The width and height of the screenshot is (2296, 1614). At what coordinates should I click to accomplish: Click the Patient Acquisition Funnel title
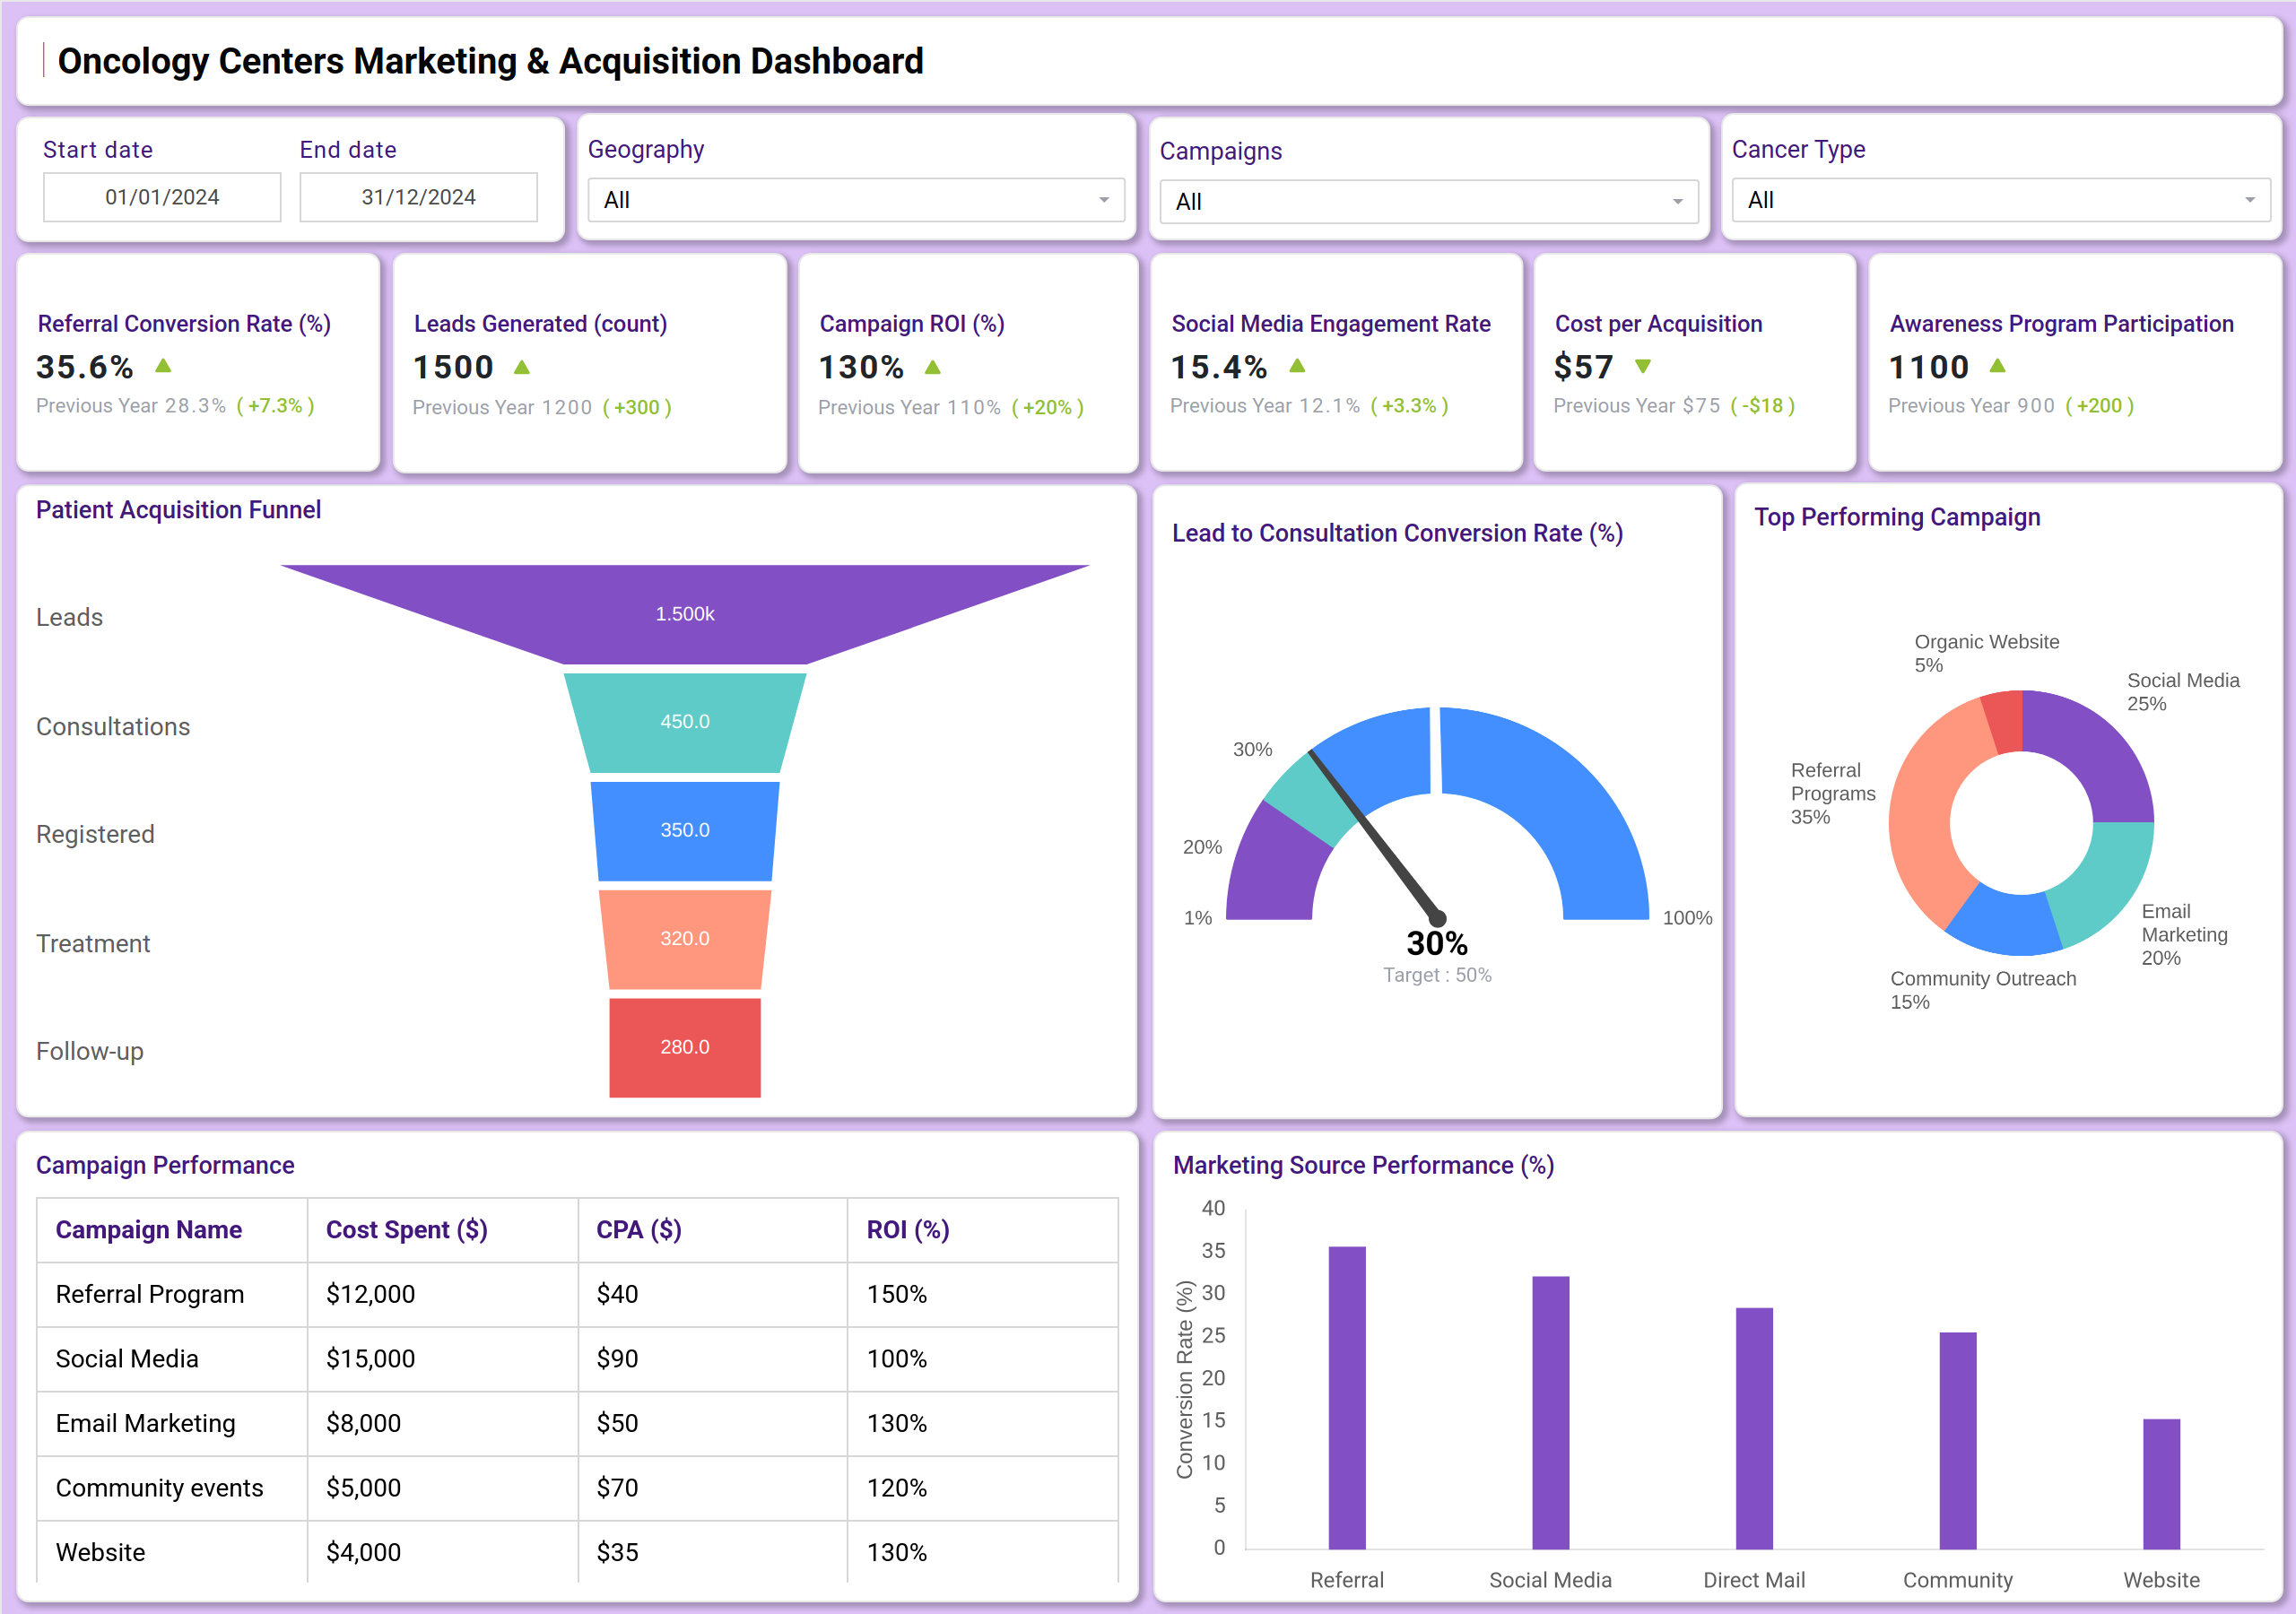[x=179, y=510]
